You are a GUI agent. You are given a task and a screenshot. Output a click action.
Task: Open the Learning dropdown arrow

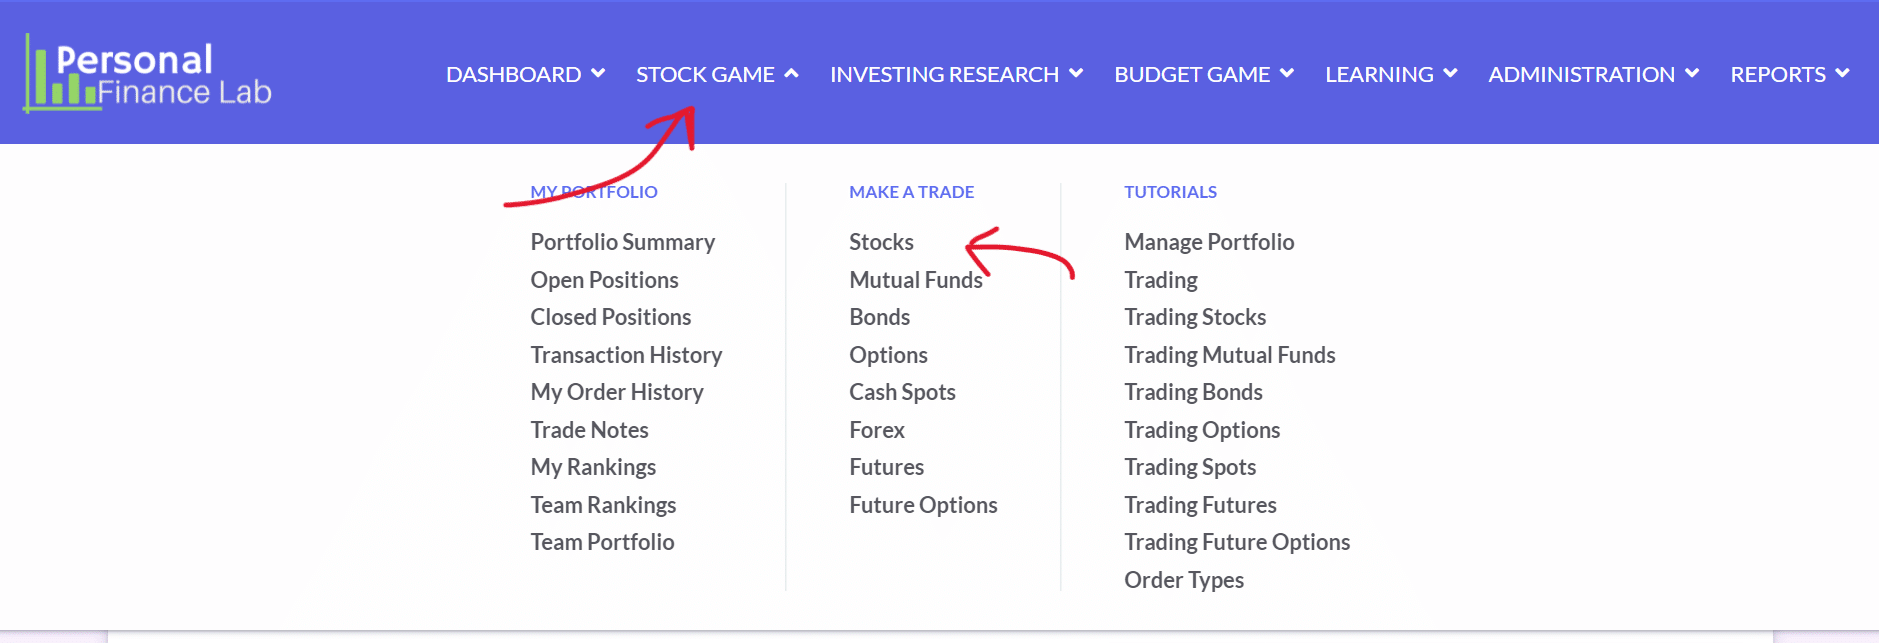[1450, 73]
